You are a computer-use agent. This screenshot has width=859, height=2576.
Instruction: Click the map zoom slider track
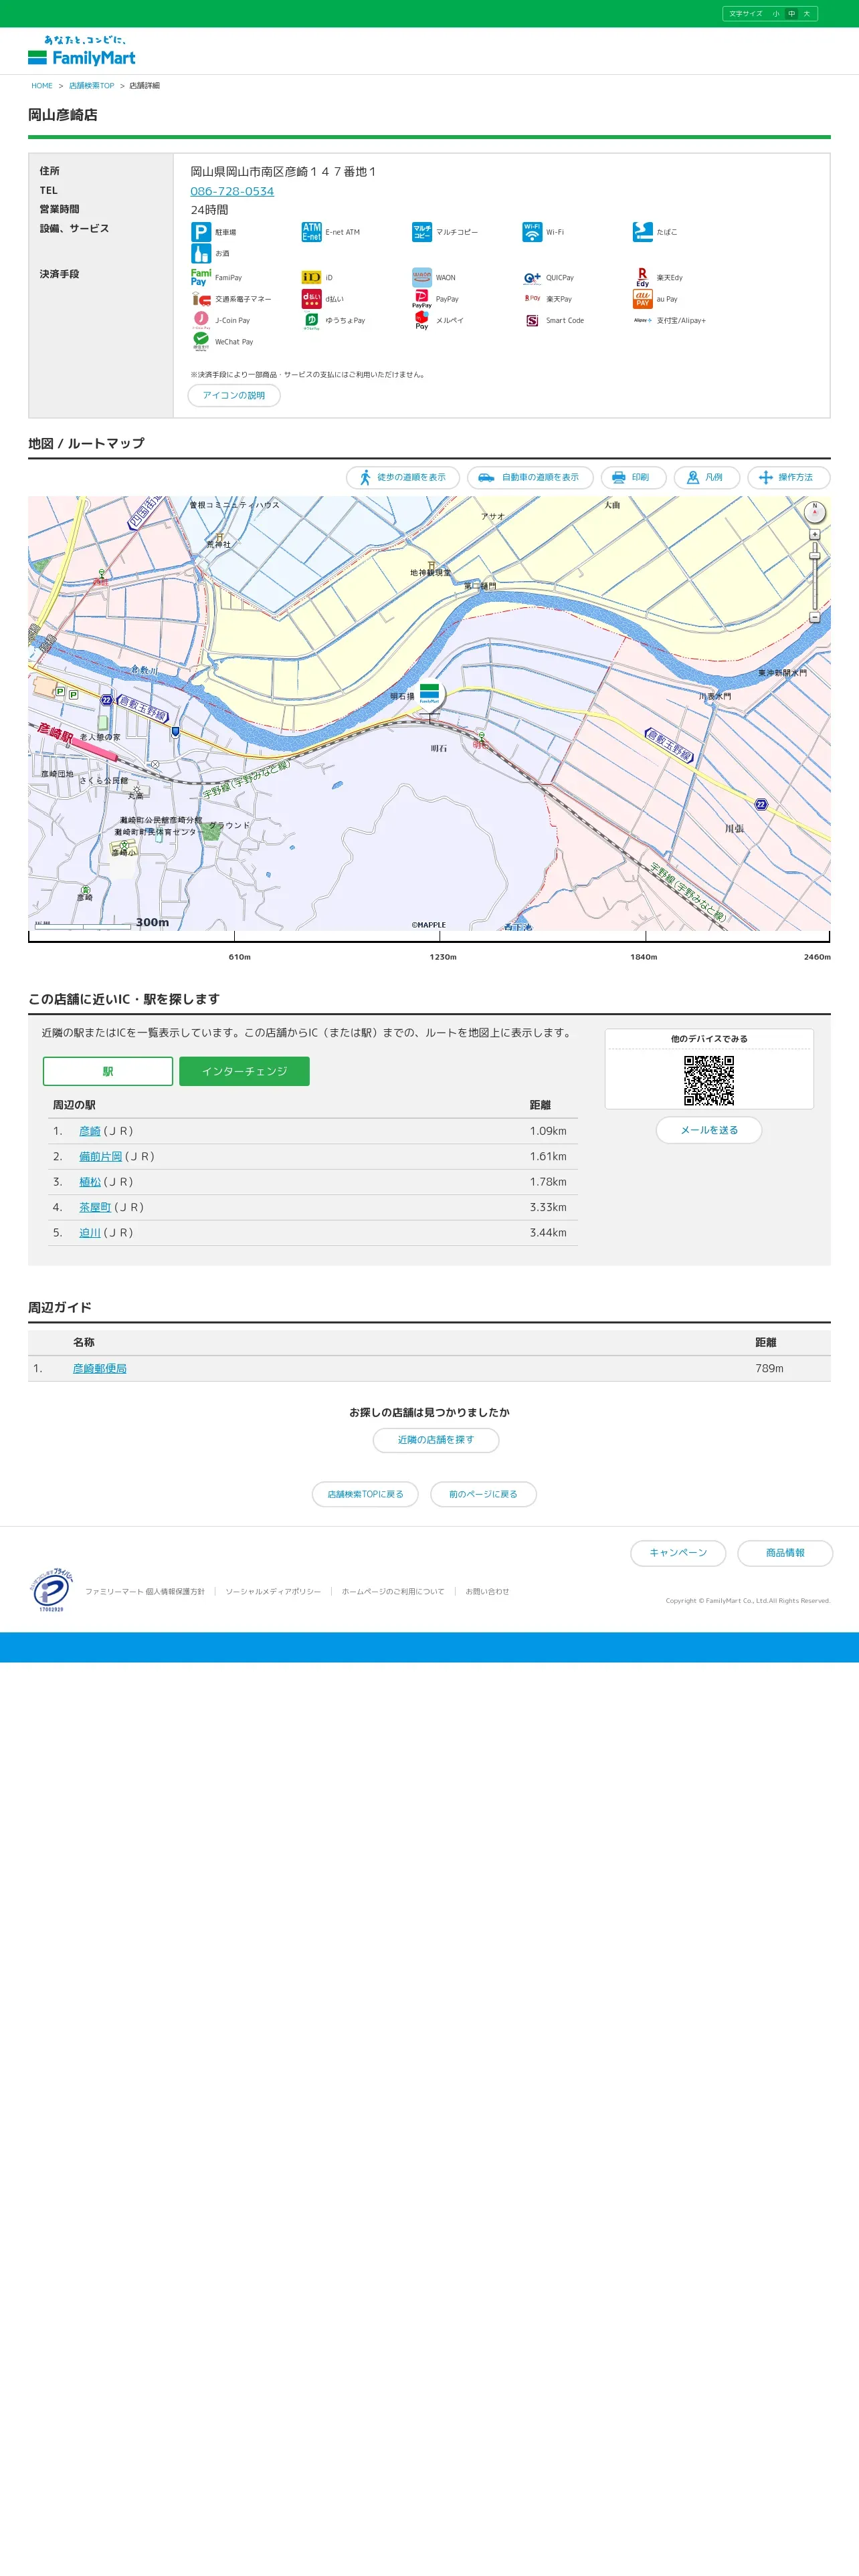tap(815, 577)
